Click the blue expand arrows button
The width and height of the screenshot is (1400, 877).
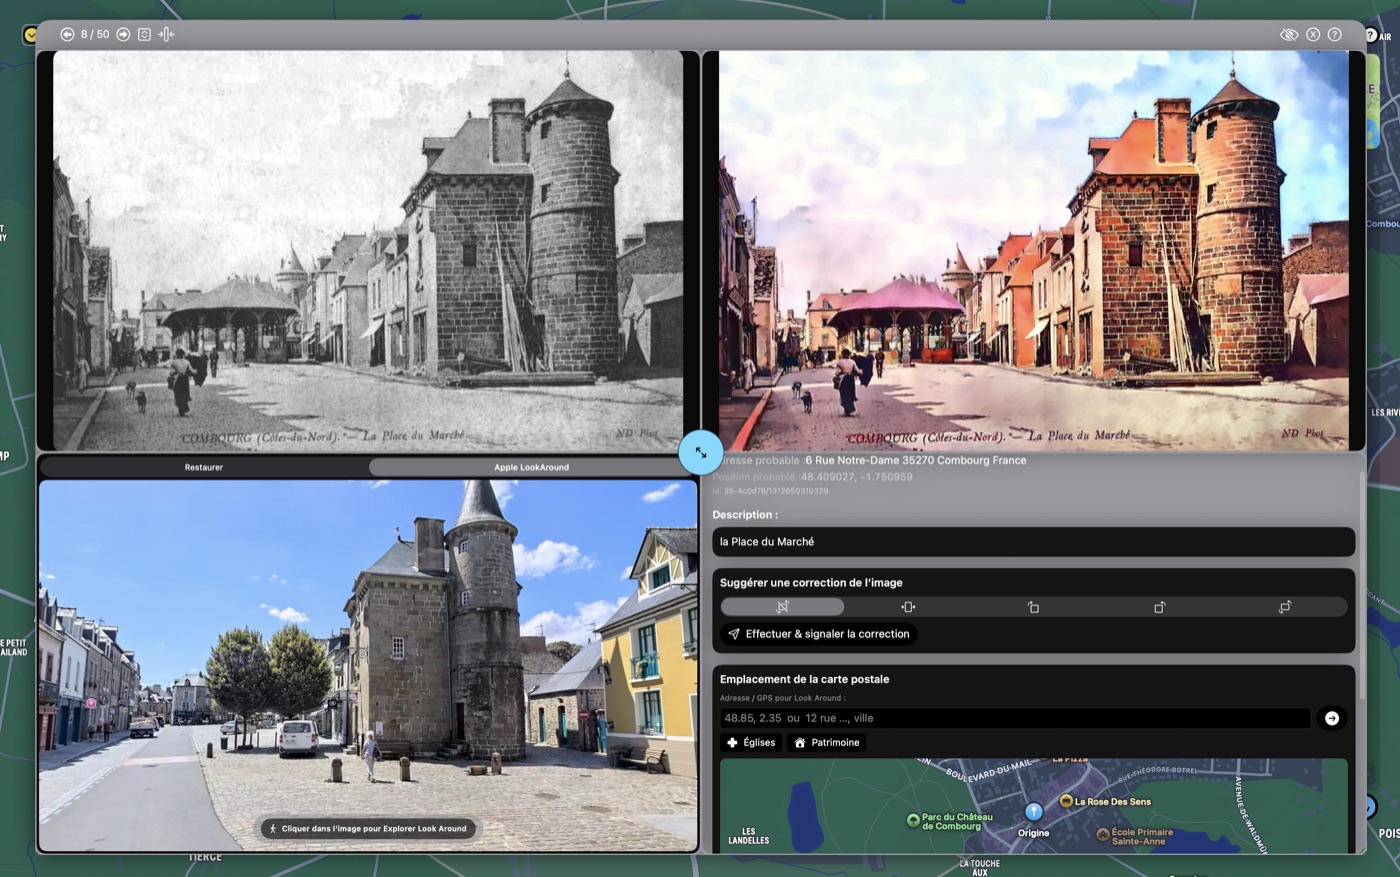coord(700,453)
